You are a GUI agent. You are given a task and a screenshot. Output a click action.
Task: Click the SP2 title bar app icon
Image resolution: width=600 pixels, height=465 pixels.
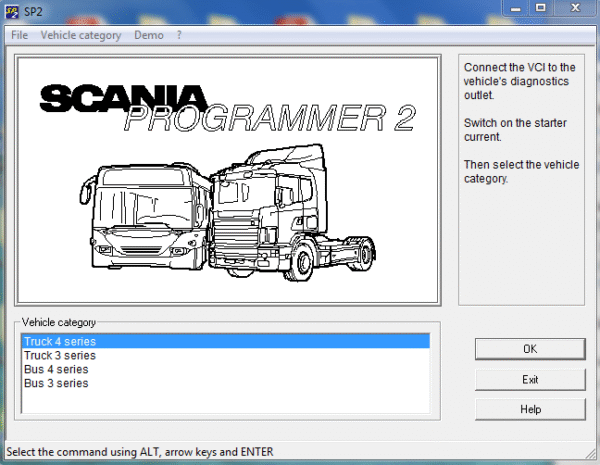(12, 12)
